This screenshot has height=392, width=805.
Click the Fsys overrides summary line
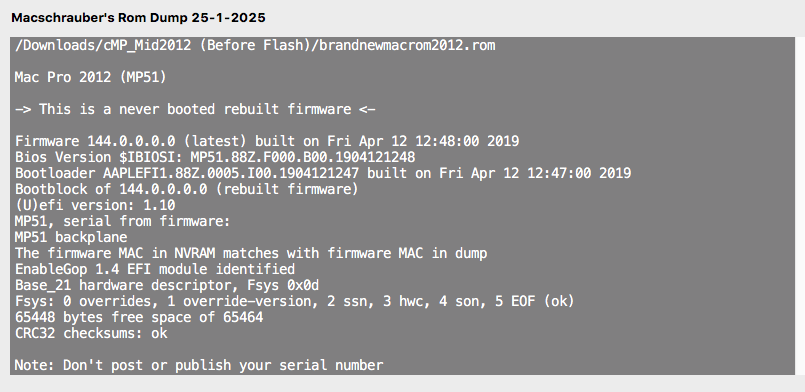[294, 301]
